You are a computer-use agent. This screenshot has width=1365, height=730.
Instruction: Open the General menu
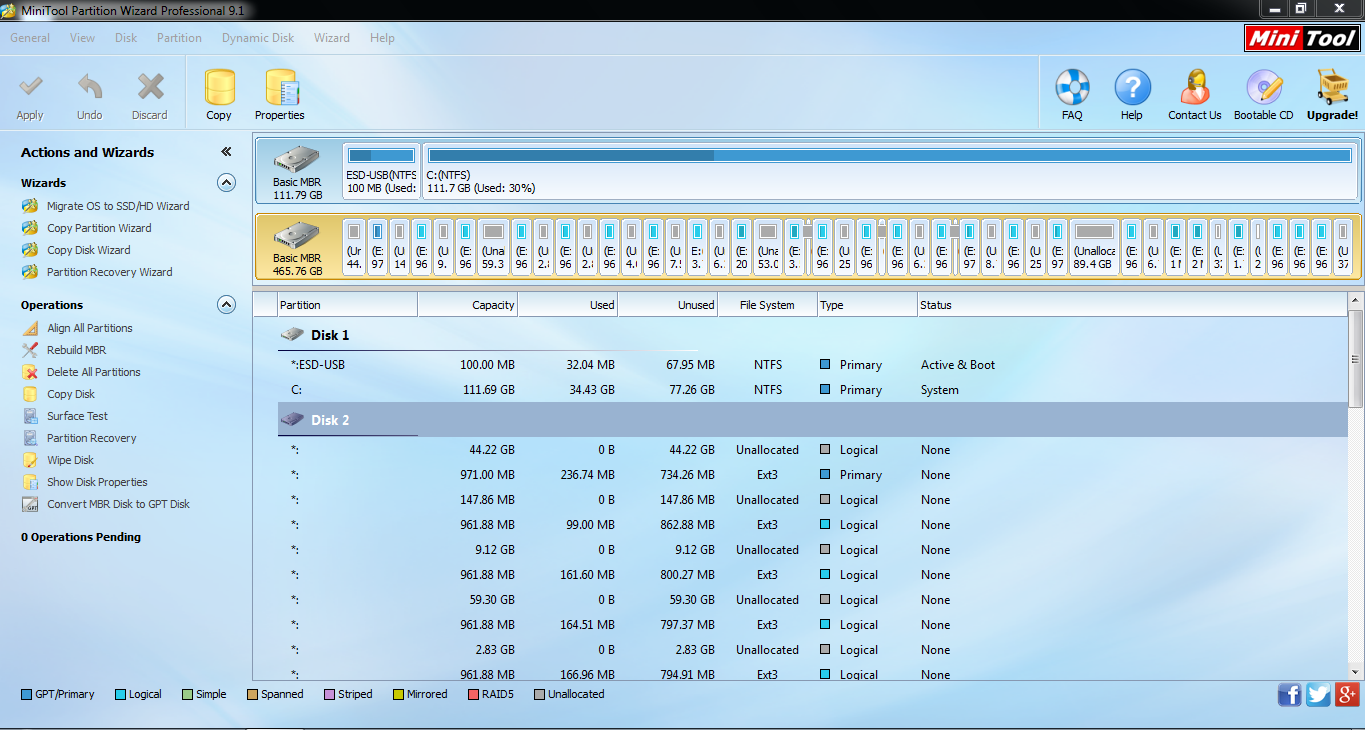30,38
